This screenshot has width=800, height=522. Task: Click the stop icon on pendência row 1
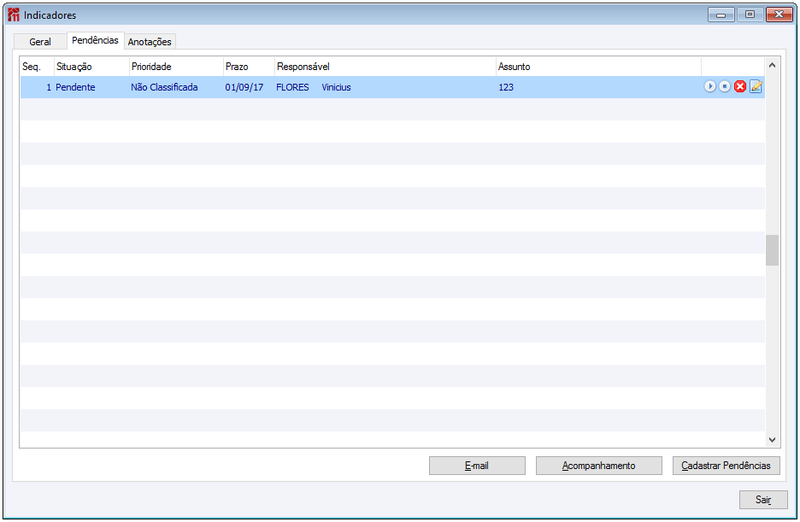coord(724,87)
